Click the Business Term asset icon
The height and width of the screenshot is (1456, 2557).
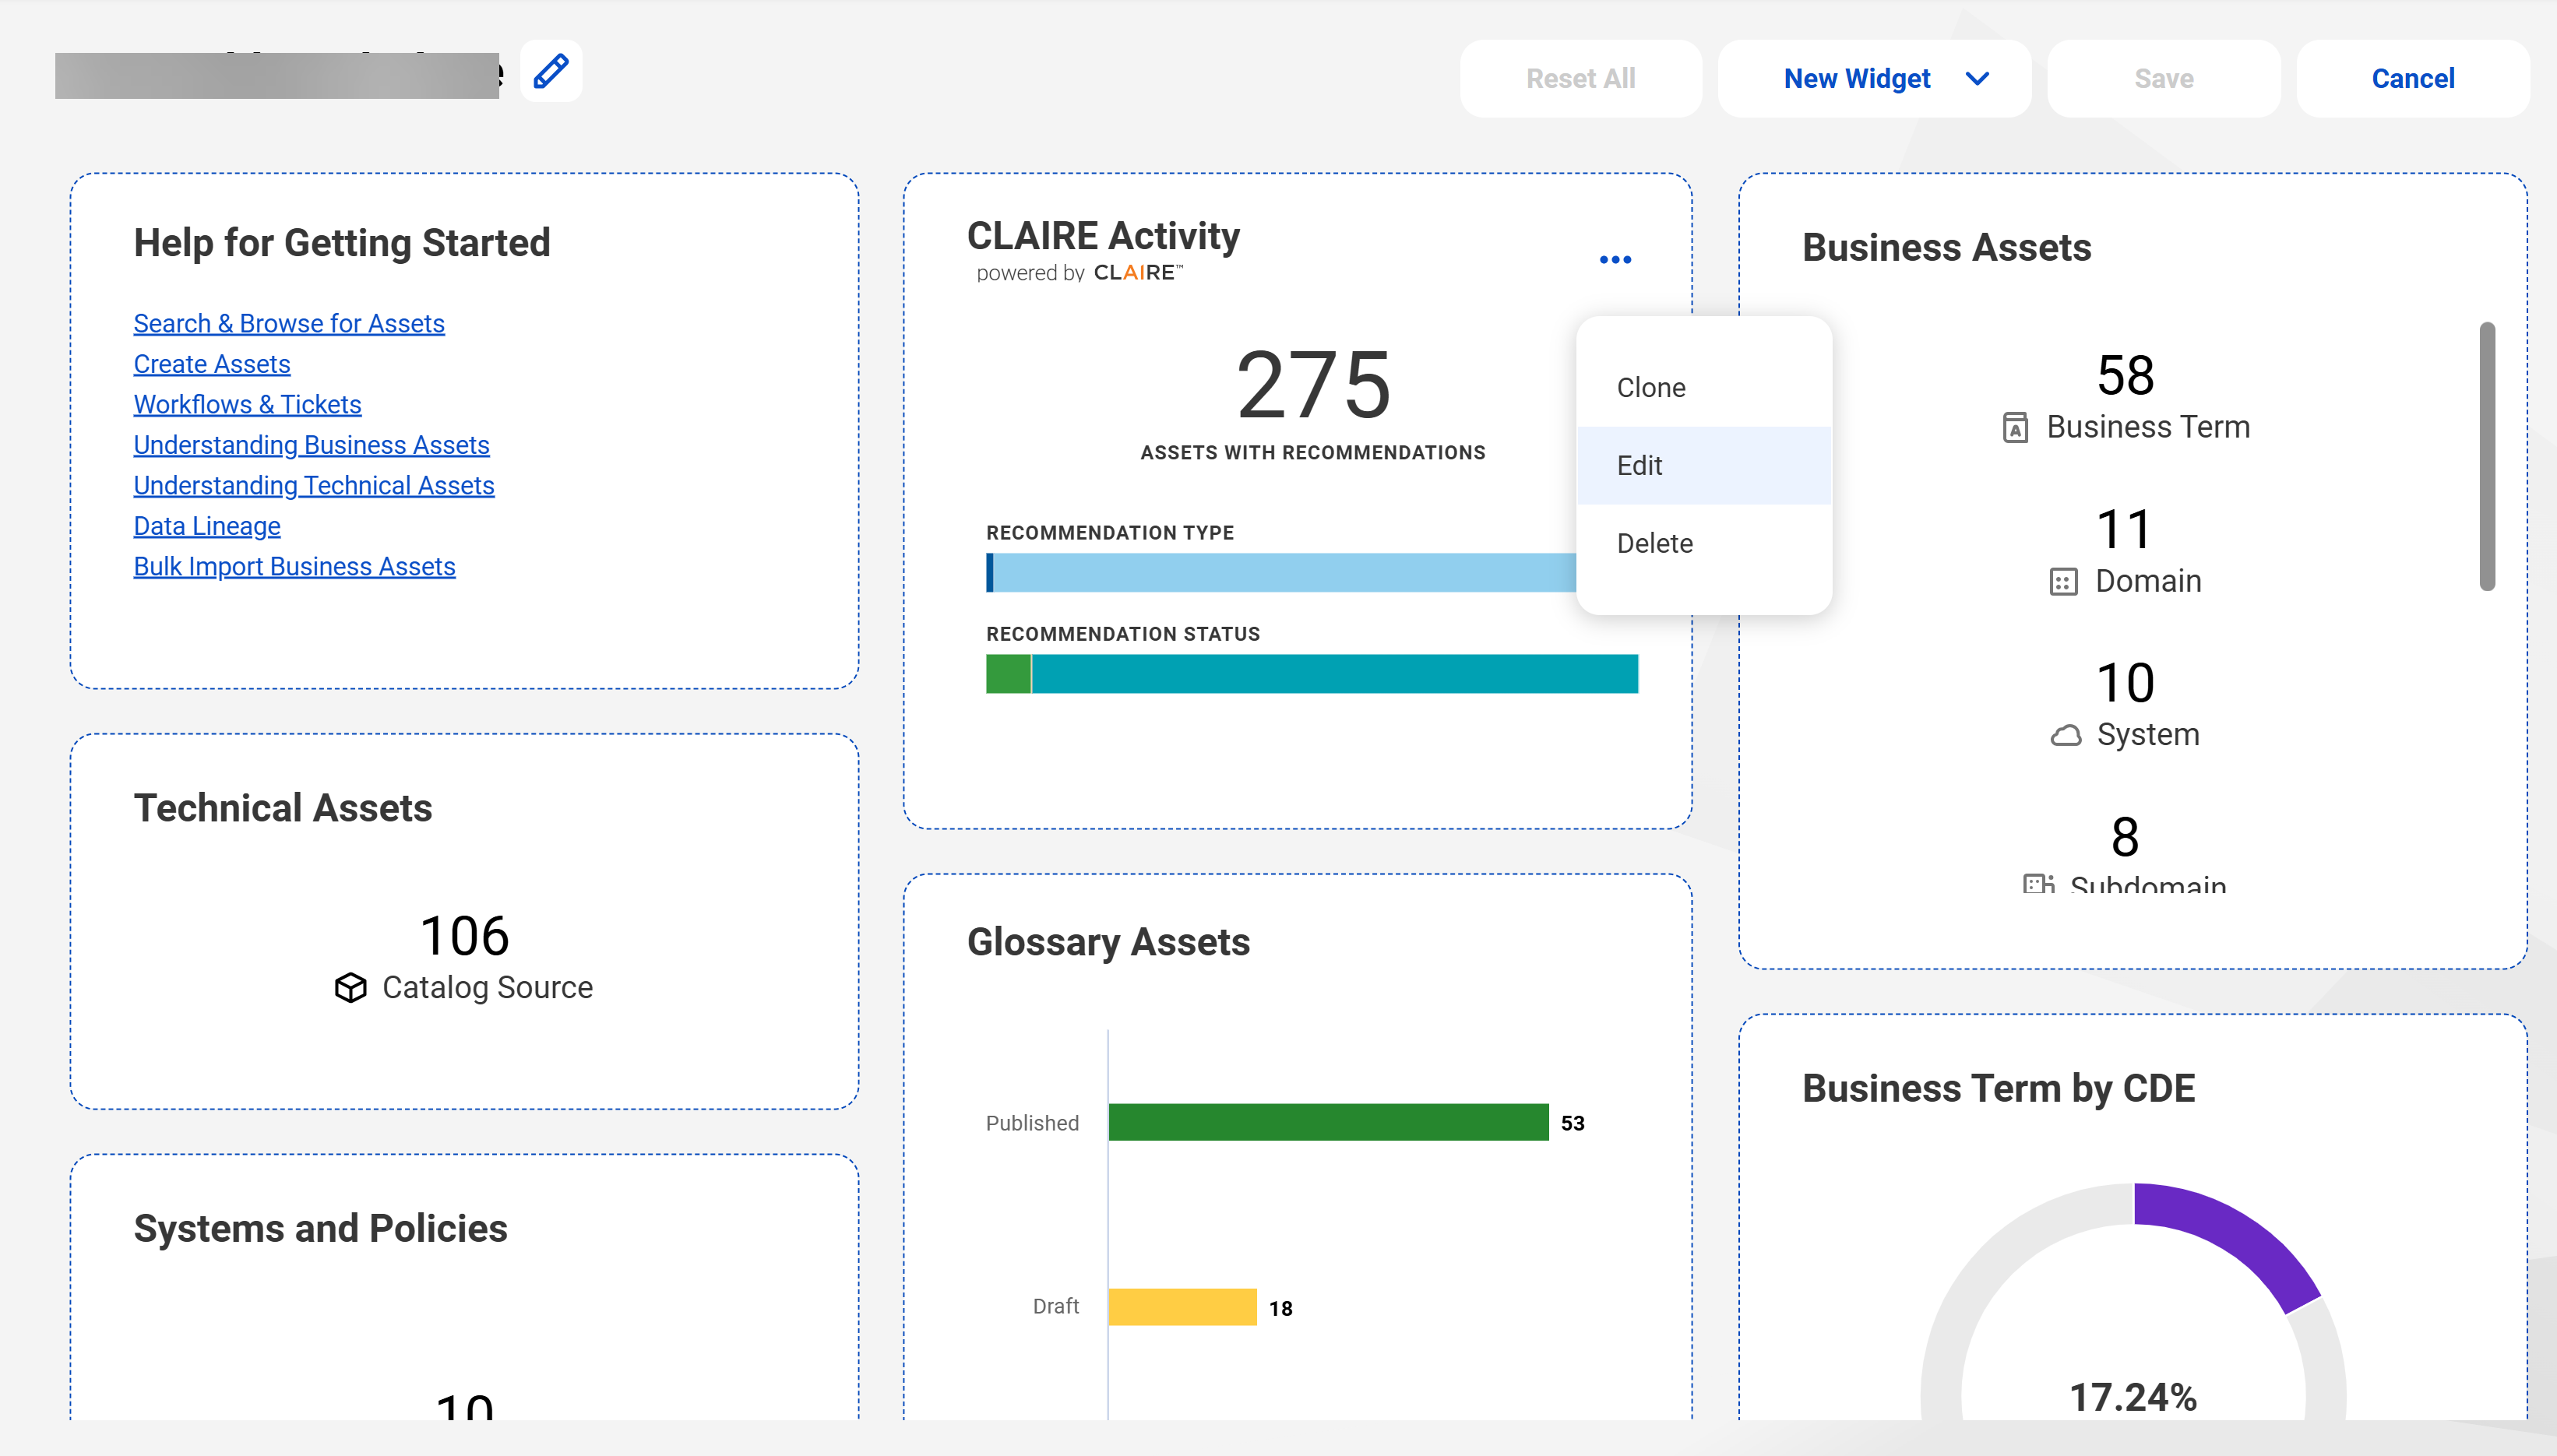[2015, 428]
